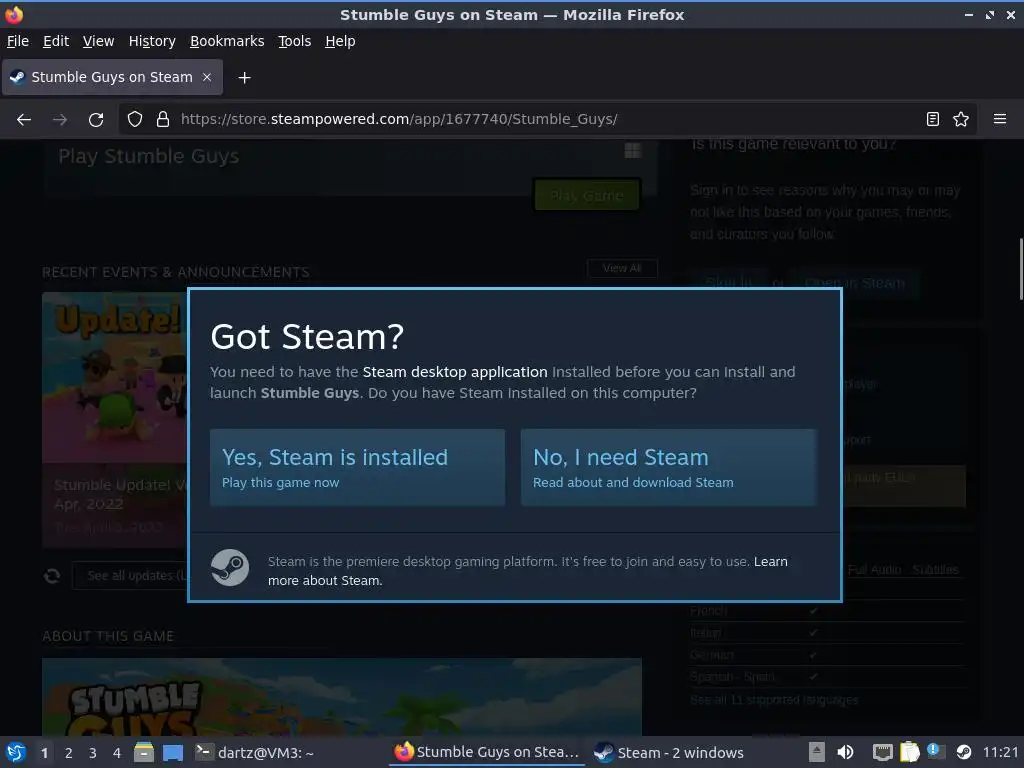Open the clipboard manager tray icon
1024x768 pixels.
[909, 752]
